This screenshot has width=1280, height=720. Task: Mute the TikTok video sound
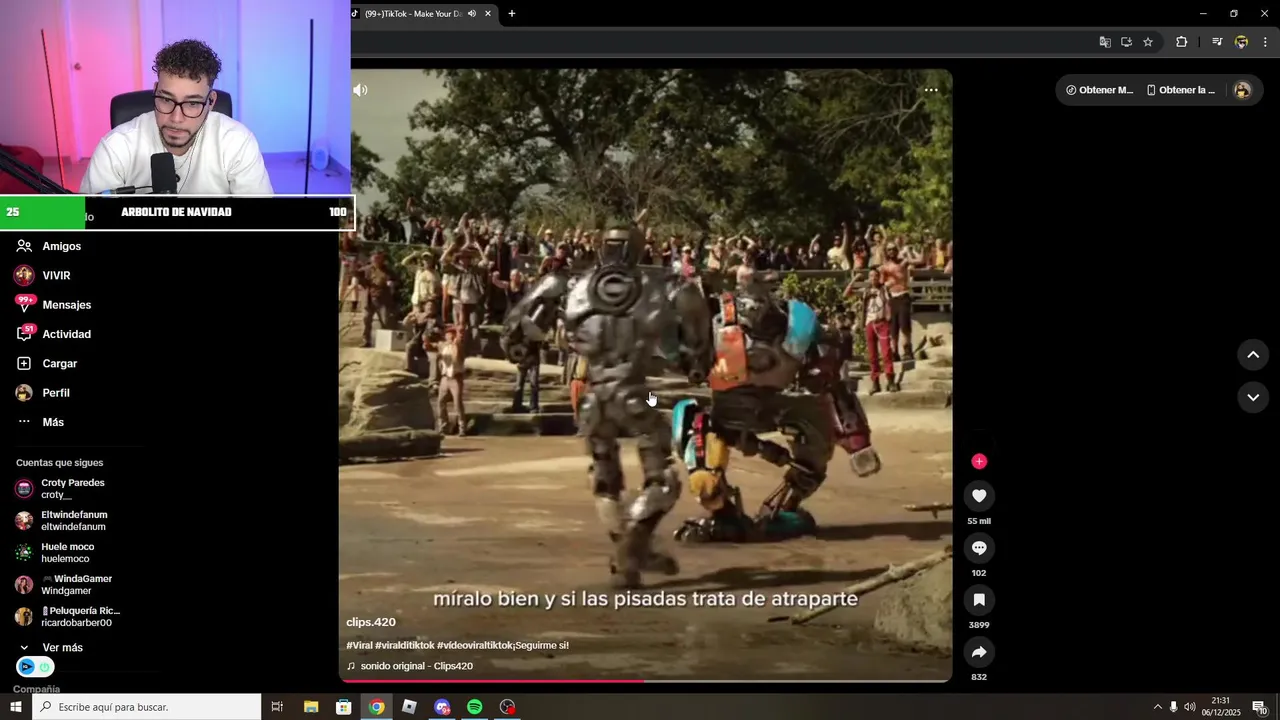[x=360, y=90]
